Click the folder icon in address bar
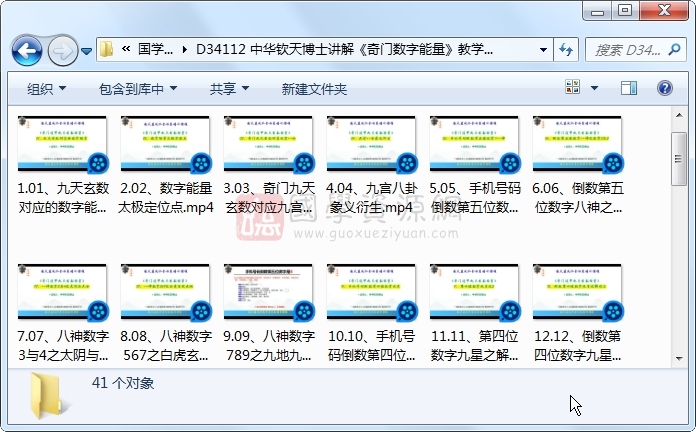 [107, 49]
